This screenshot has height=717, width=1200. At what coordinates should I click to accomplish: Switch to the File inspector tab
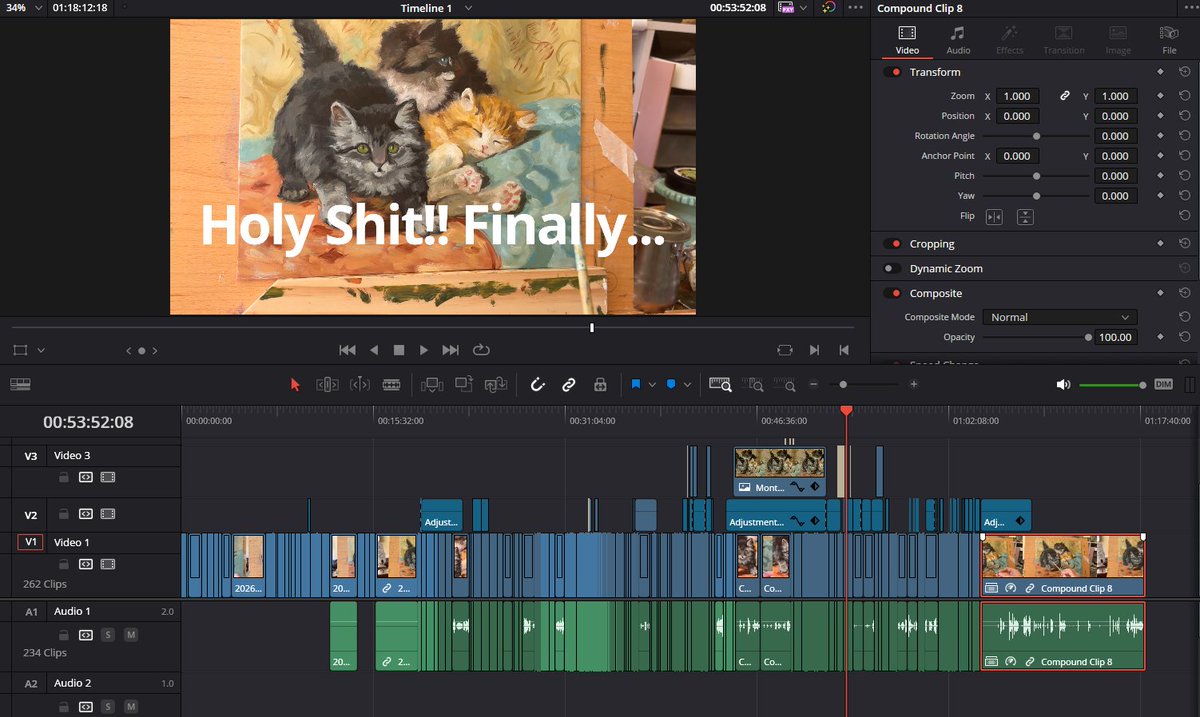pyautogui.click(x=1169, y=40)
